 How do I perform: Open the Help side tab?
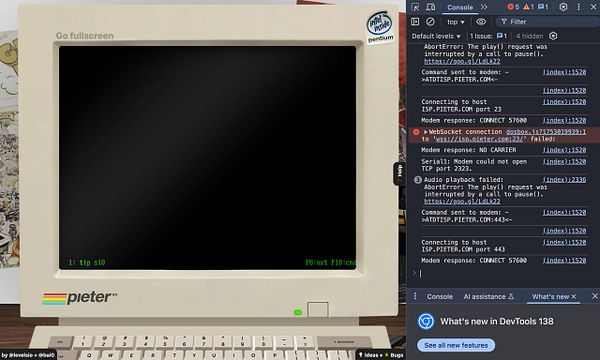[400, 173]
